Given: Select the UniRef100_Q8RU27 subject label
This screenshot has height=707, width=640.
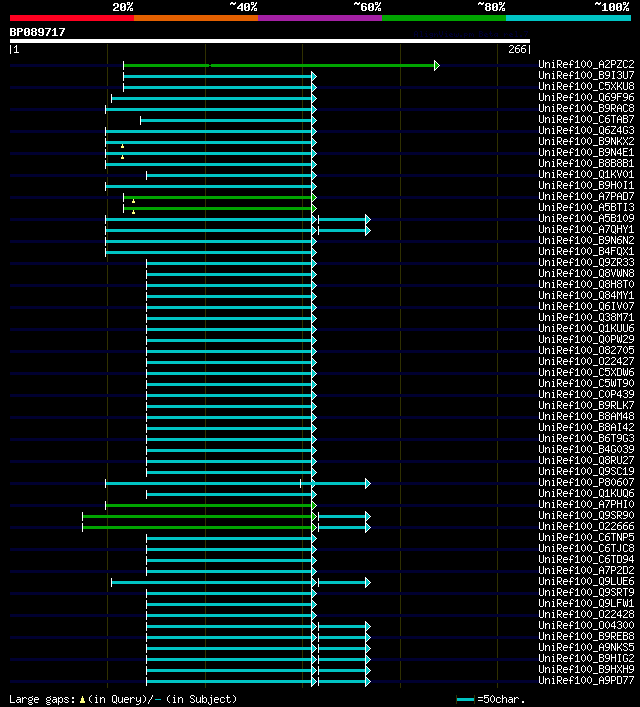Looking at the screenshot, I should 586,460.
